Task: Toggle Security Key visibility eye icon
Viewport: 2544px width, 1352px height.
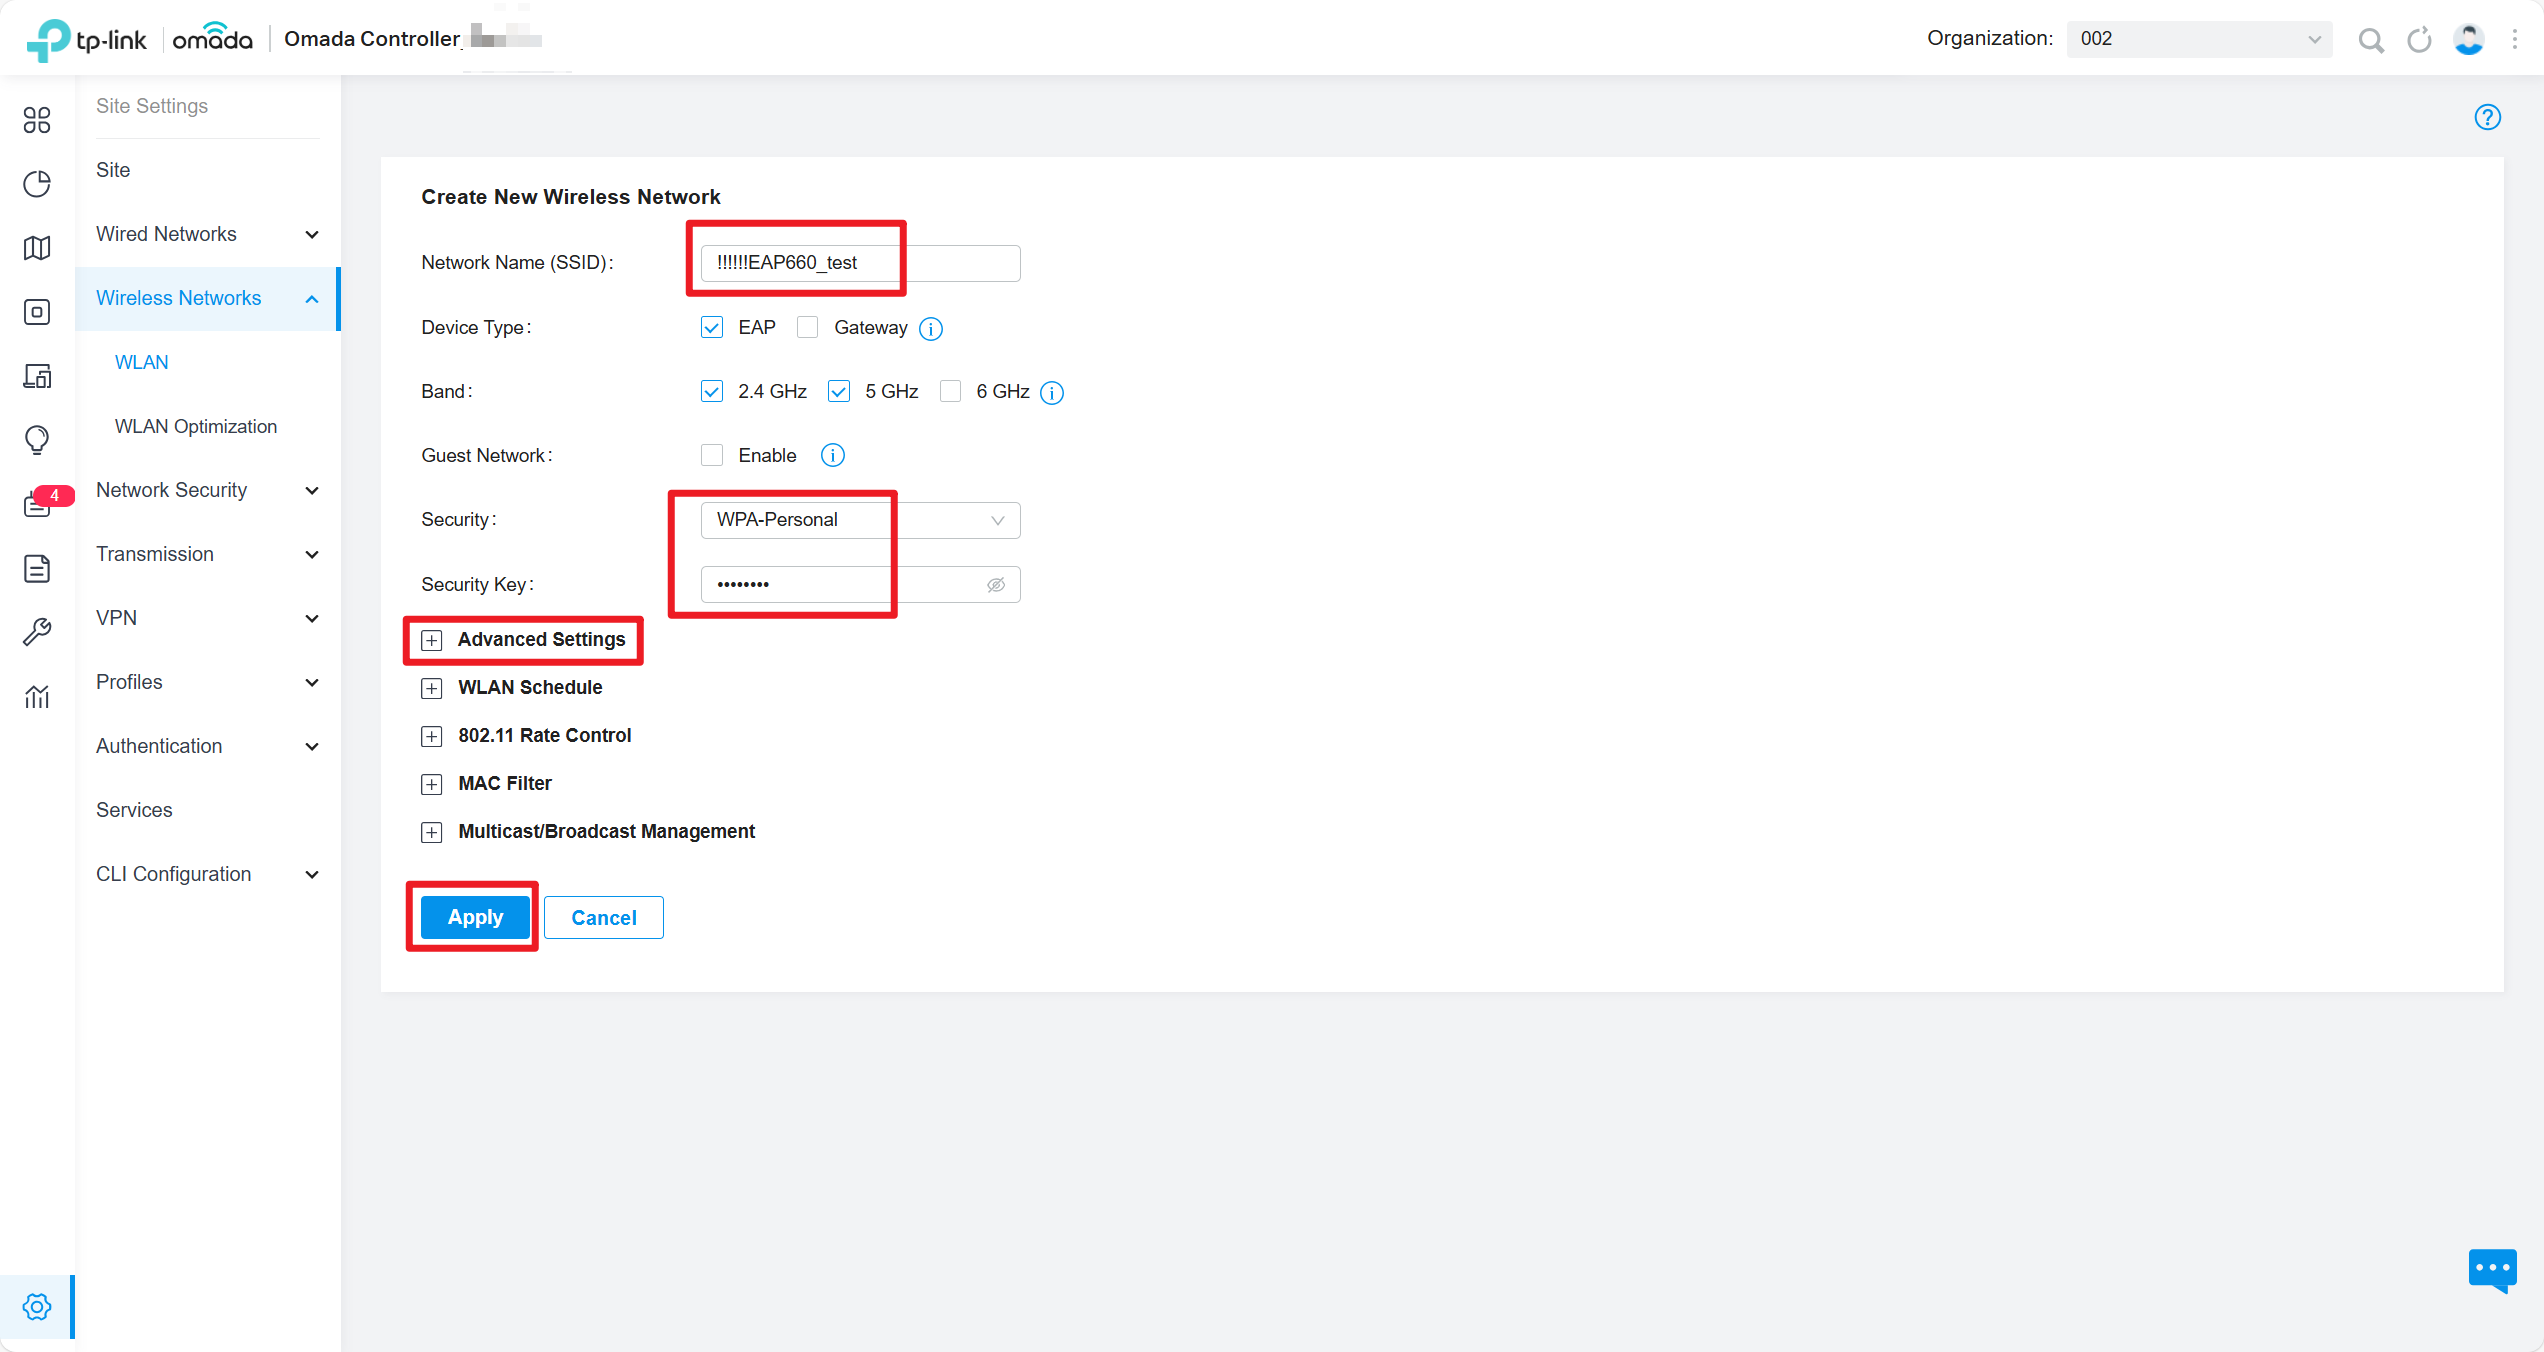Action: pos(996,585)
